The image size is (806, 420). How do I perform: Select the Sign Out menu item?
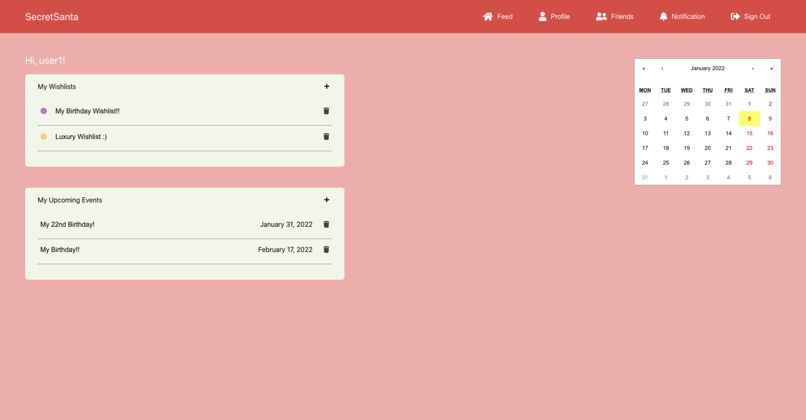pos(750,16)
